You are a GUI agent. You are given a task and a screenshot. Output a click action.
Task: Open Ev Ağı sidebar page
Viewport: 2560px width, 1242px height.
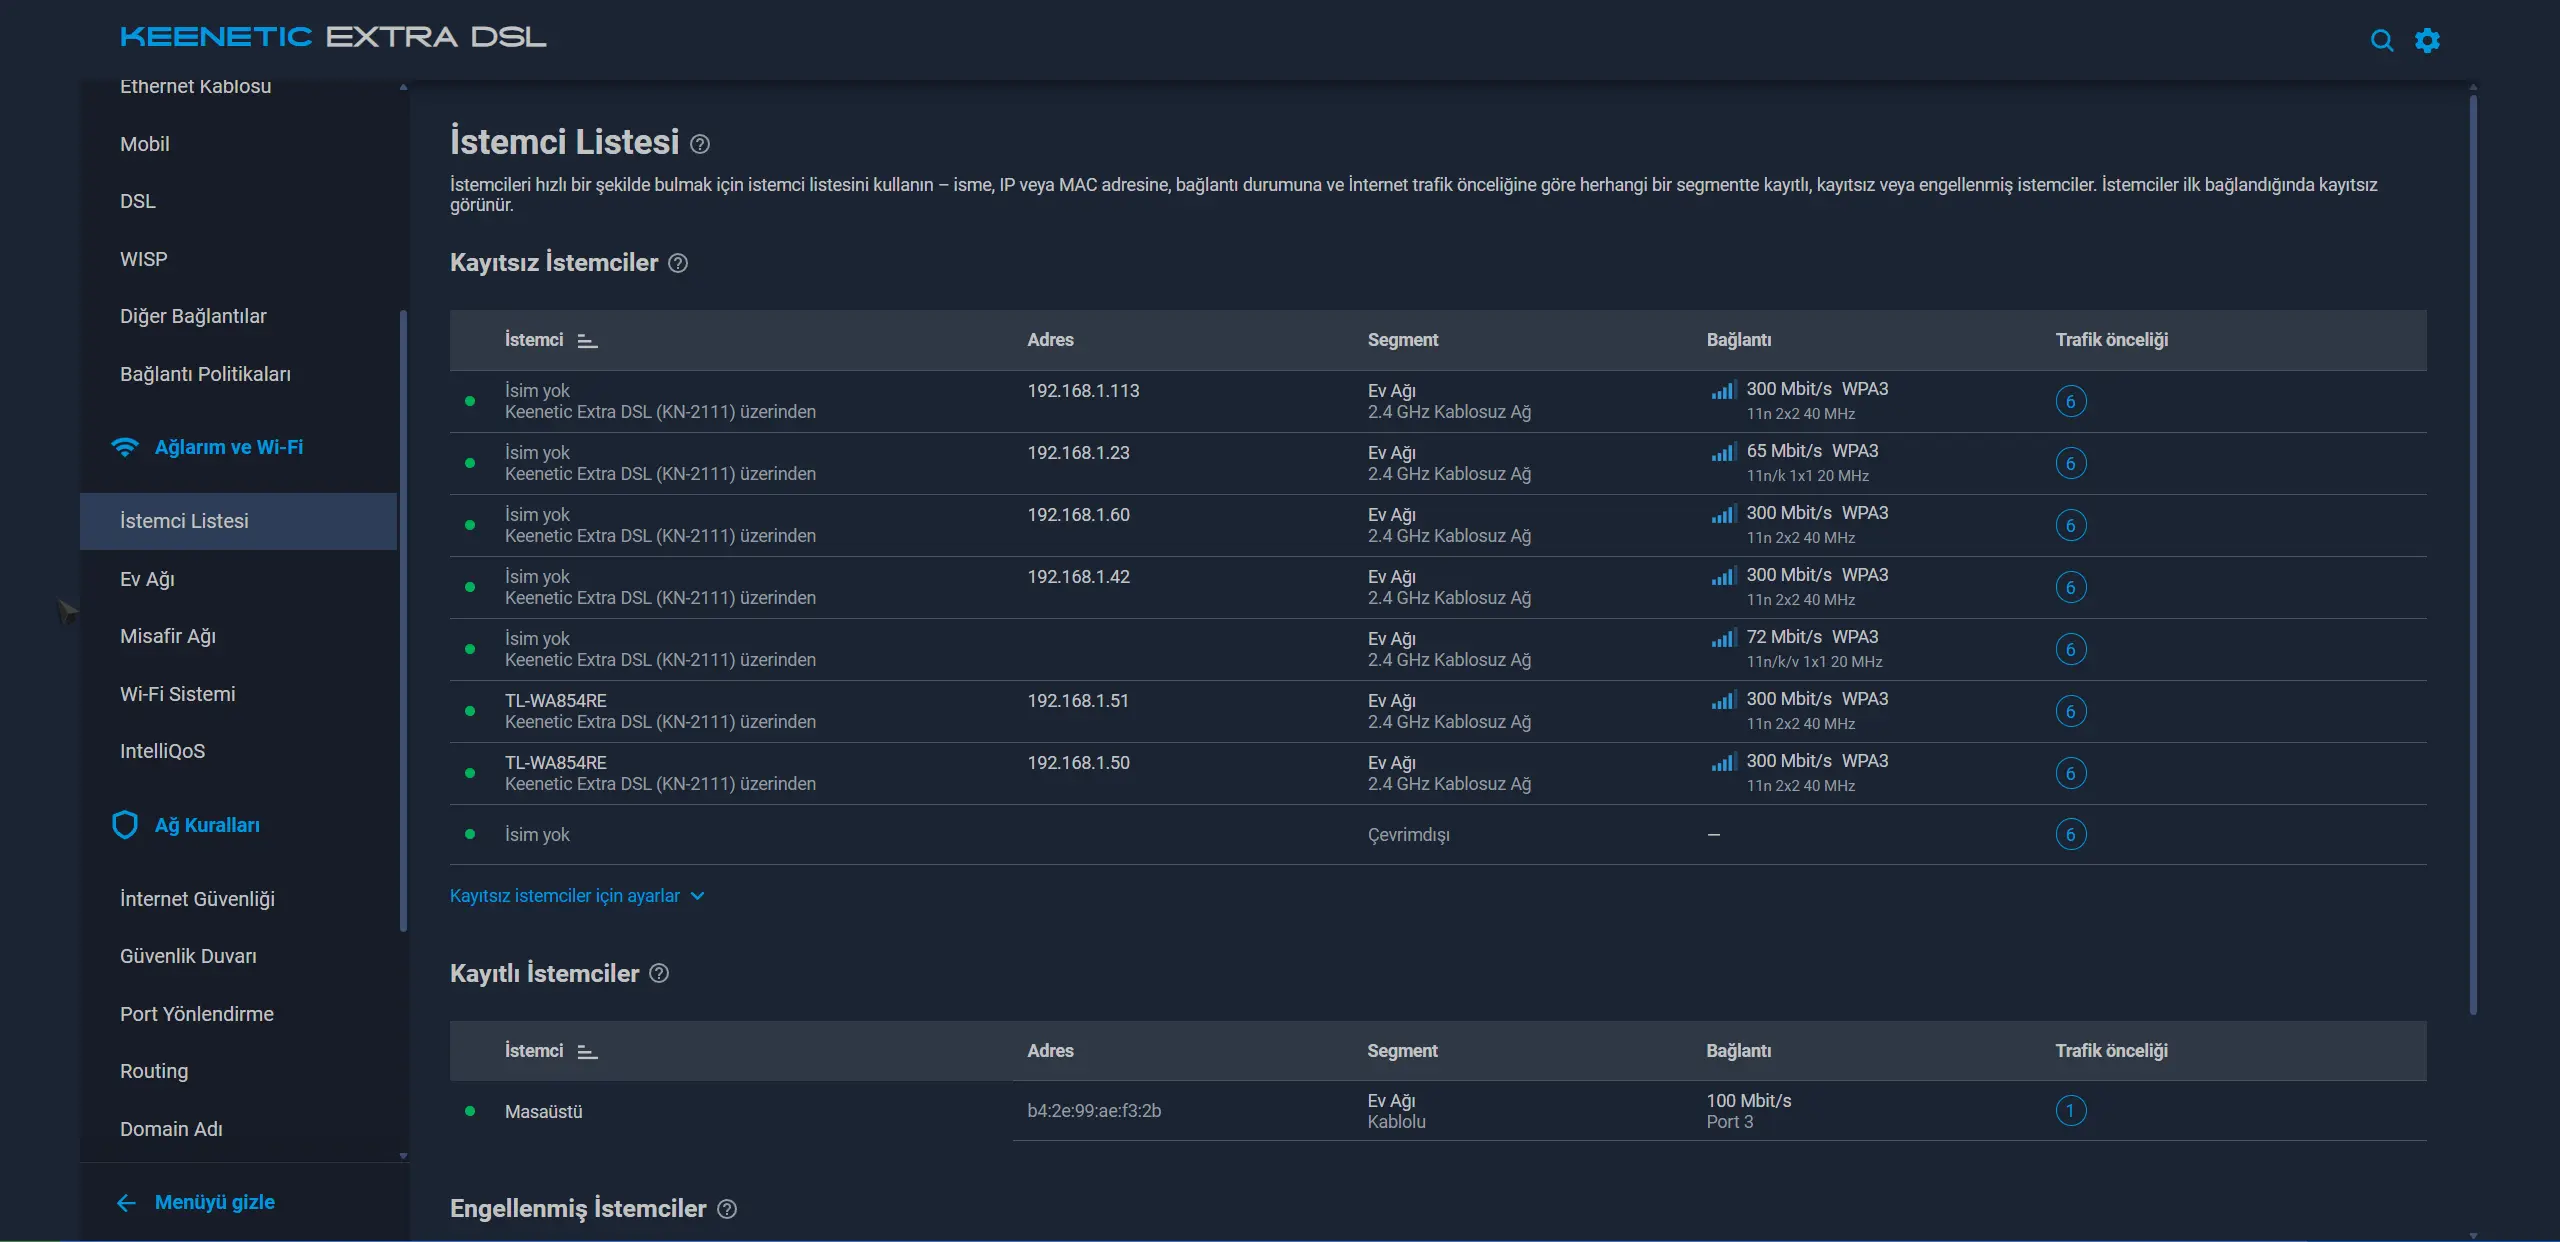[x=147, y=579]
